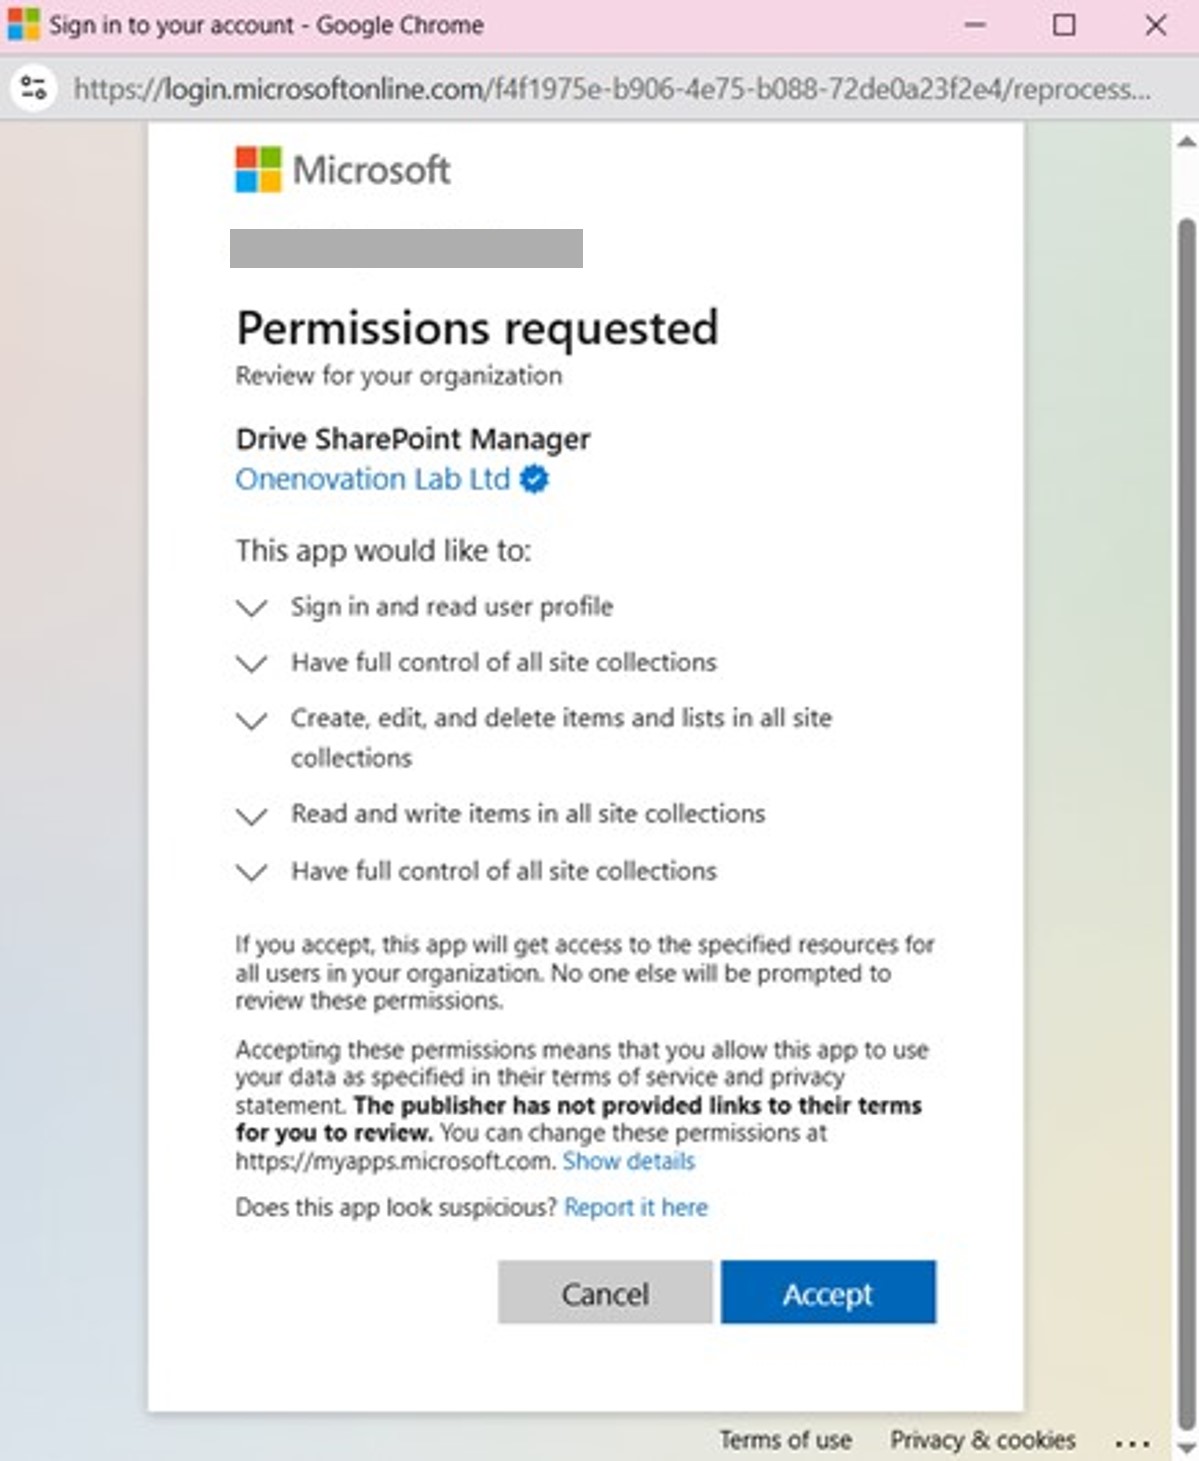1199x1461 pixels.
Task: Click the scrollbar up arrow
Action: coord(1186,142)
